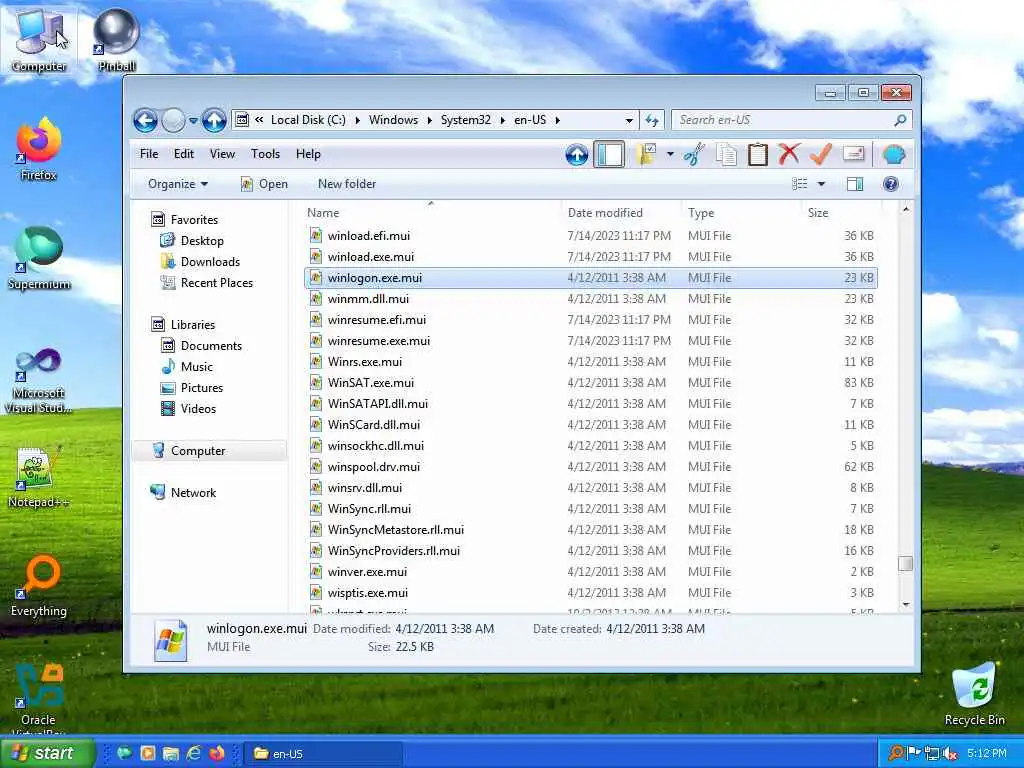Open view options dropdown arrow
Image resolution: width=1024 pixels, height=768 pixels.
(822, 184)
